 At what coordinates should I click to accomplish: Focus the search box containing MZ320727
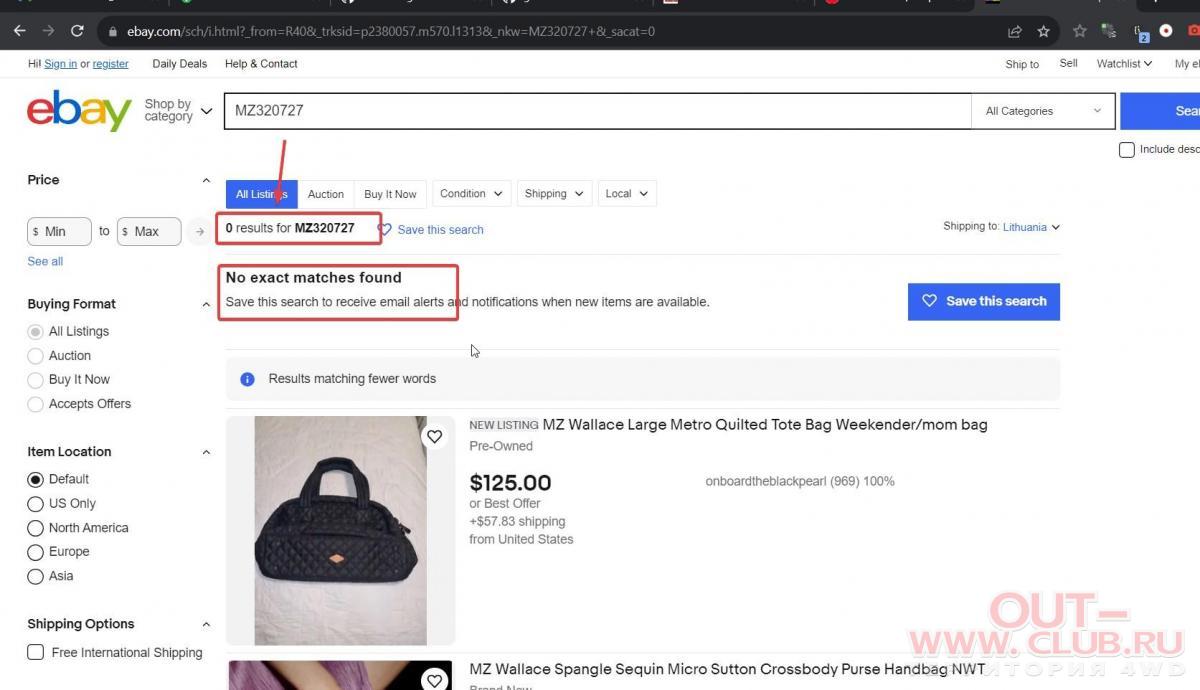(598, 111)
